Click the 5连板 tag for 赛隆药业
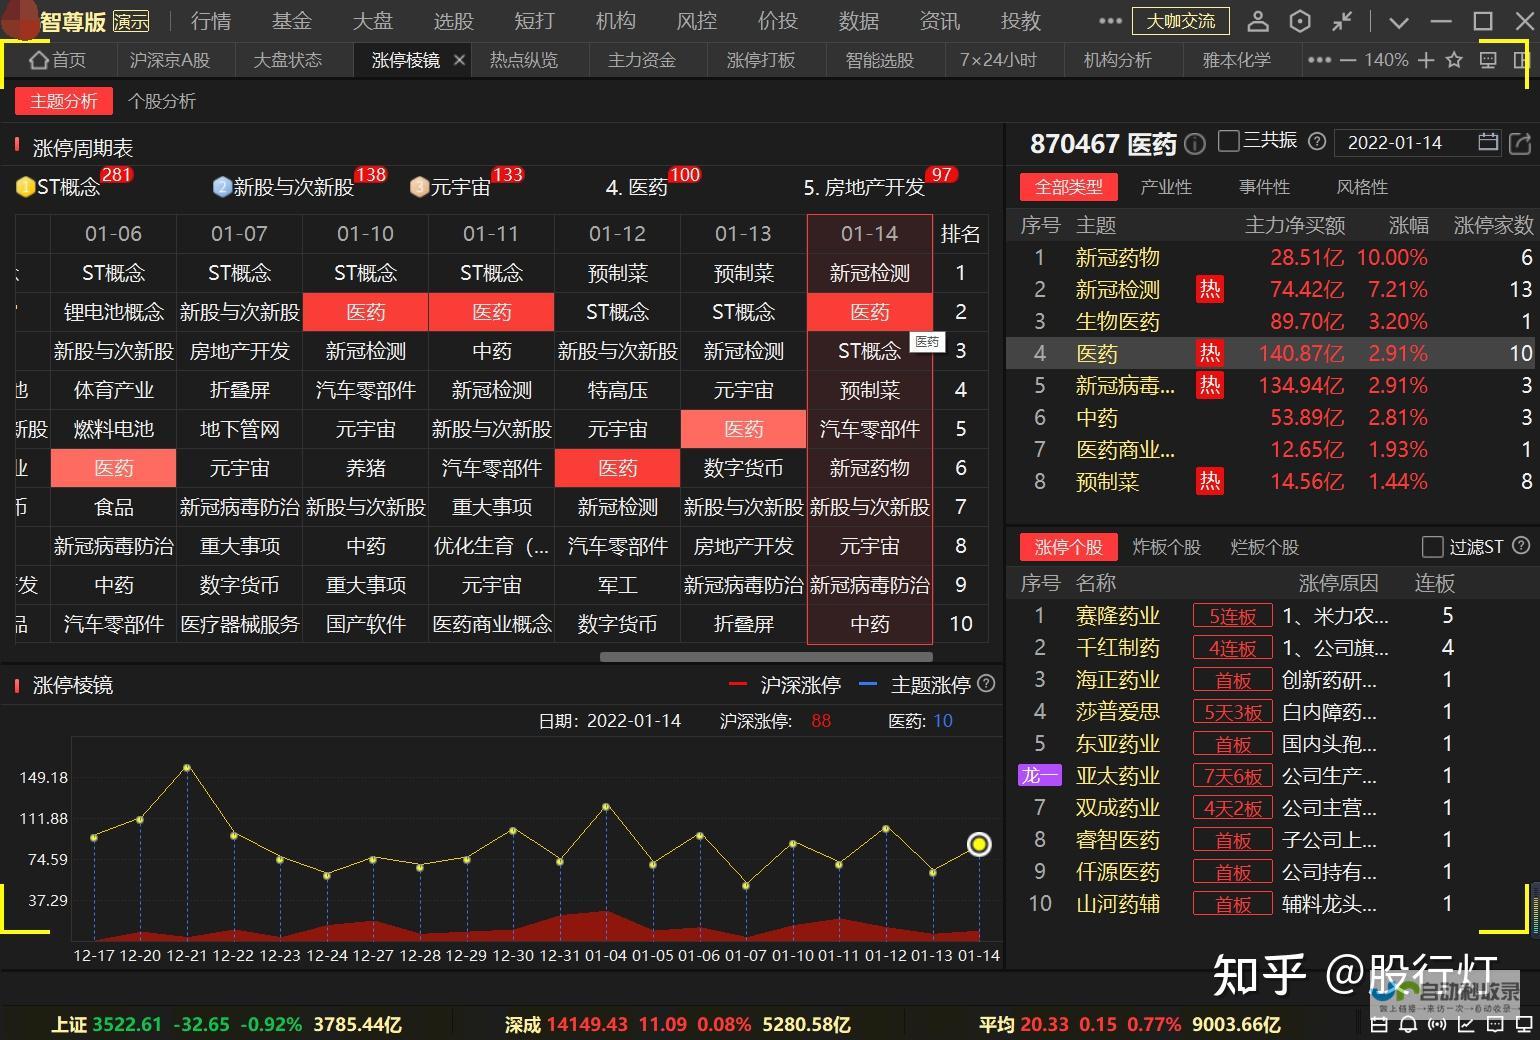This screenshot has width=1540, height=1040. point(1232,616)
